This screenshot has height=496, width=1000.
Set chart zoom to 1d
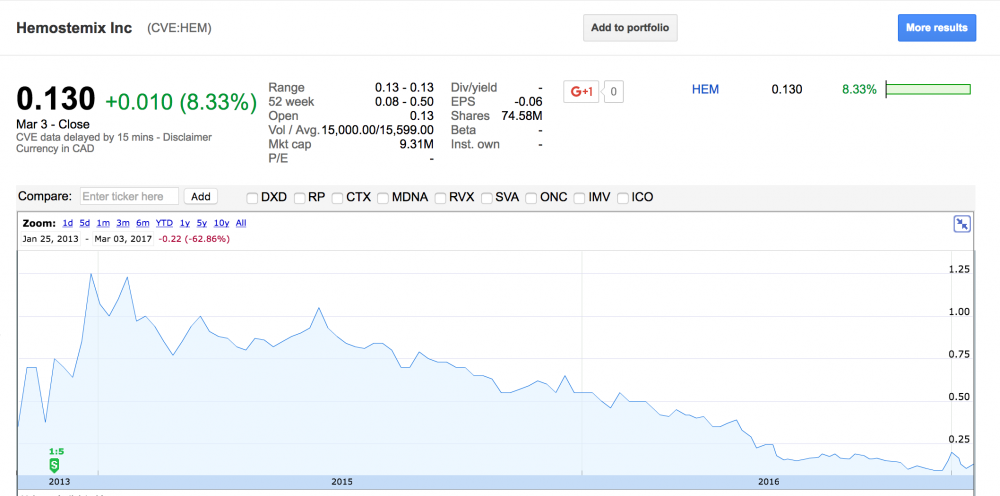point(67,223)
